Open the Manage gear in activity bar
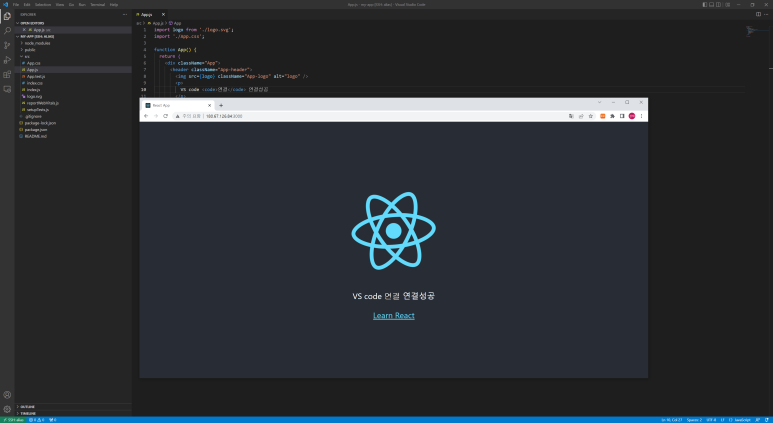This screenshot has width=773, height=423. click(7, 409)
